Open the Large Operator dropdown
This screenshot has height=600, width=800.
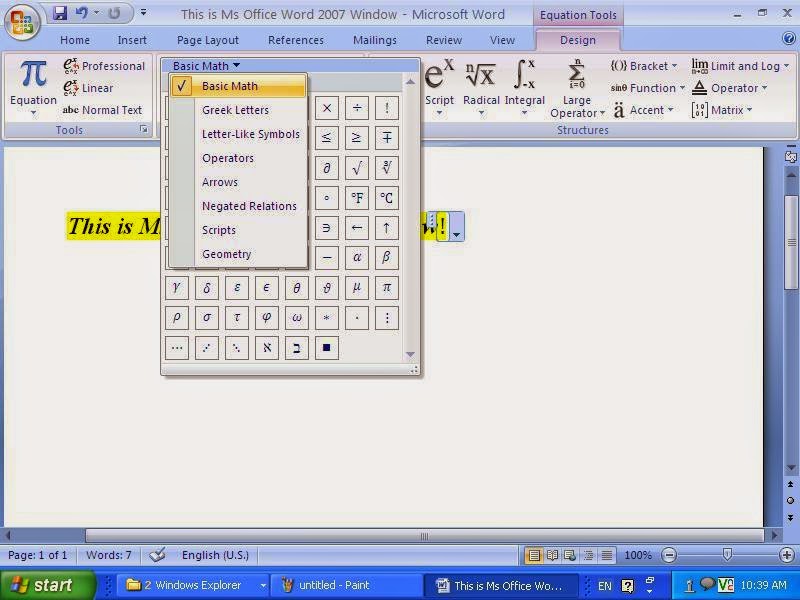coord(577,88)
